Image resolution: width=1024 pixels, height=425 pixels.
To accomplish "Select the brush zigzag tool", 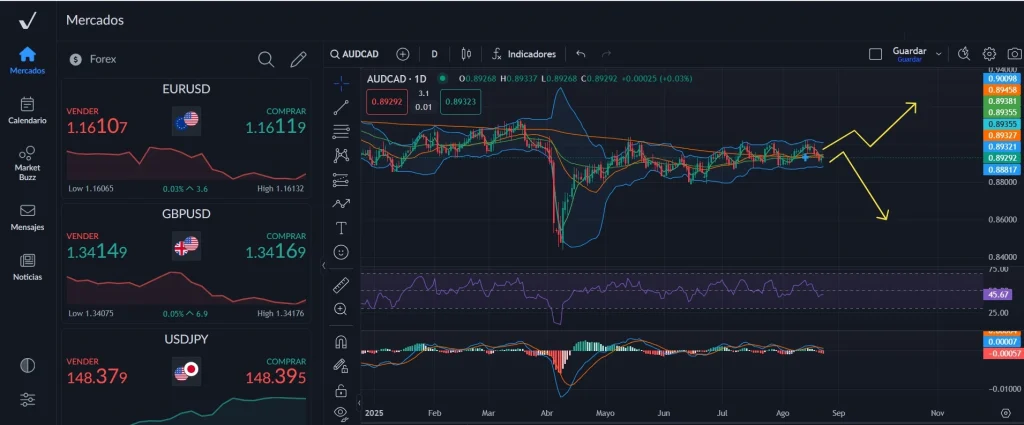I will point(341,204).
